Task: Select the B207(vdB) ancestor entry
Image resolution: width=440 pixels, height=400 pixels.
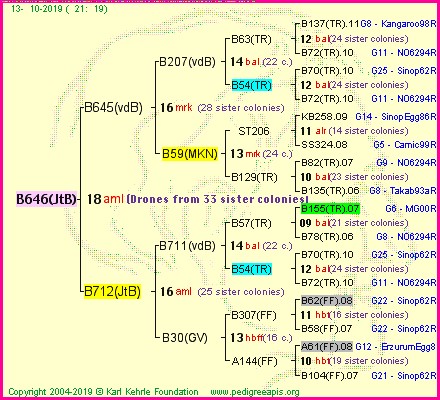Action: [x=187, y=62]
